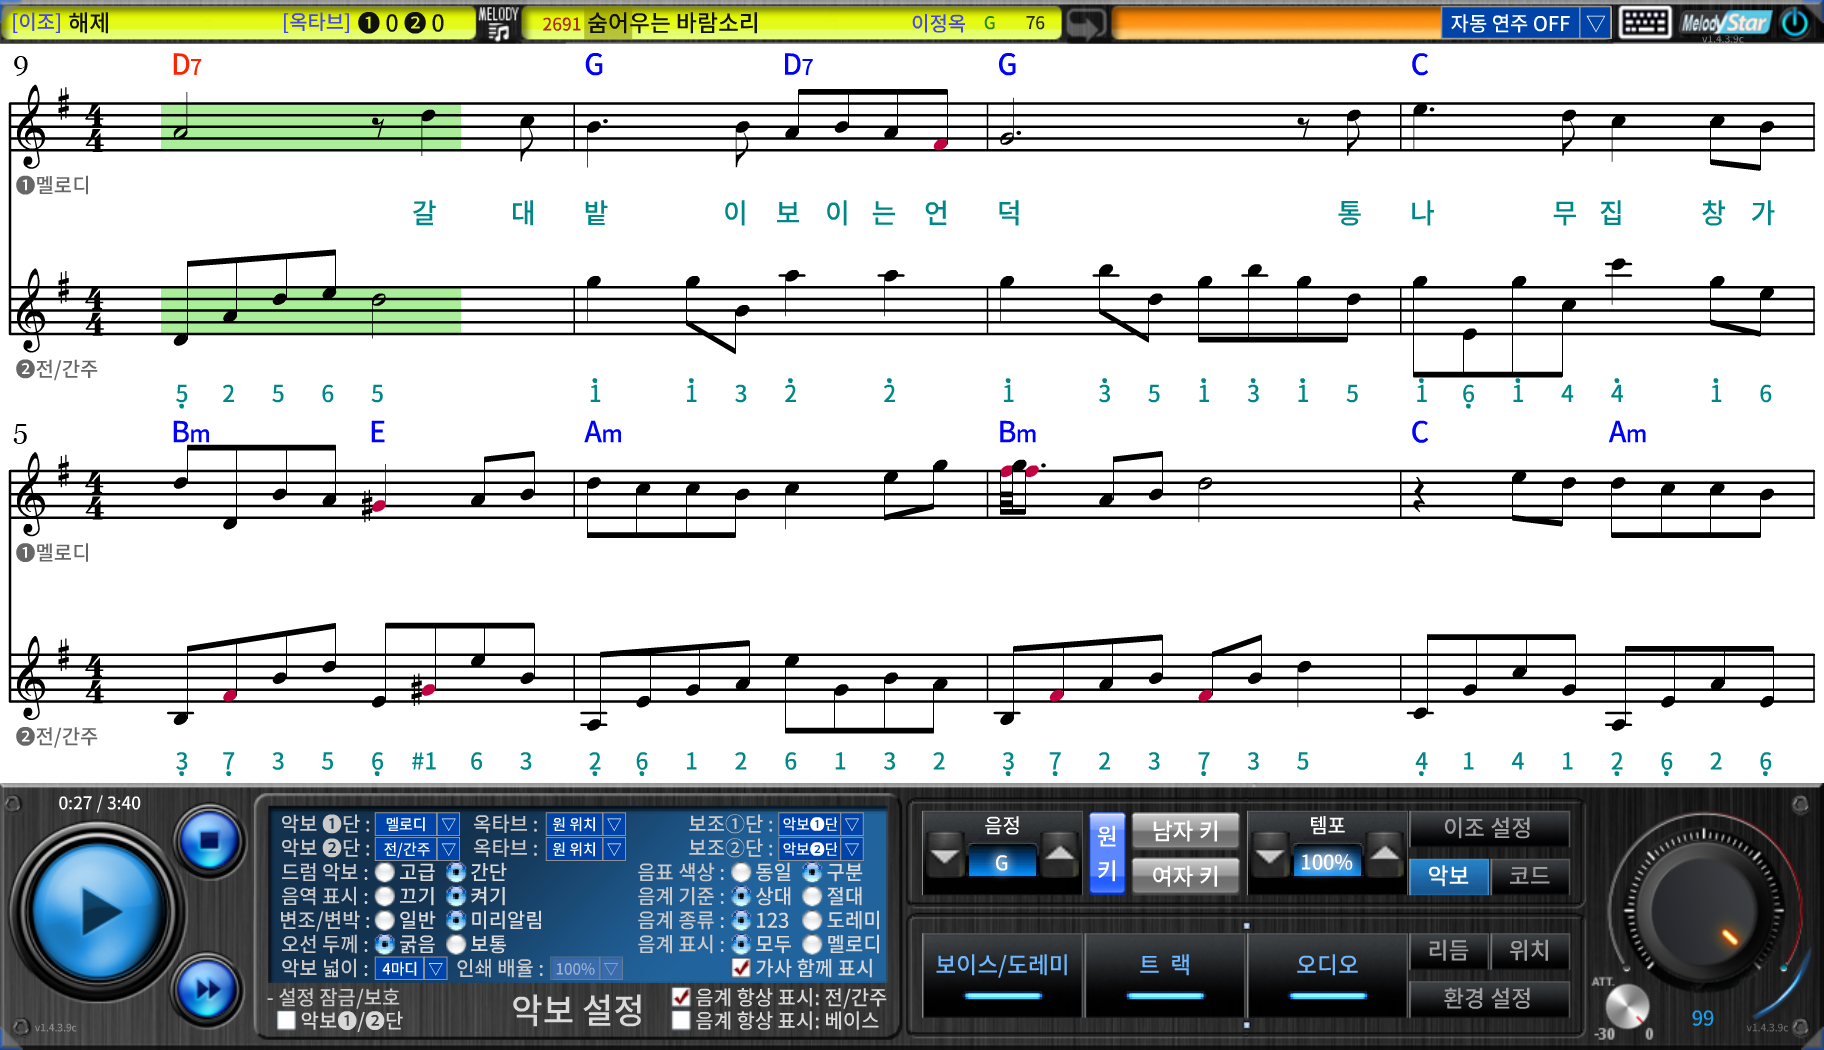Screen dimensions: 1824x1050
Task: Click the 리듬 button
Action: (1449, 951)
